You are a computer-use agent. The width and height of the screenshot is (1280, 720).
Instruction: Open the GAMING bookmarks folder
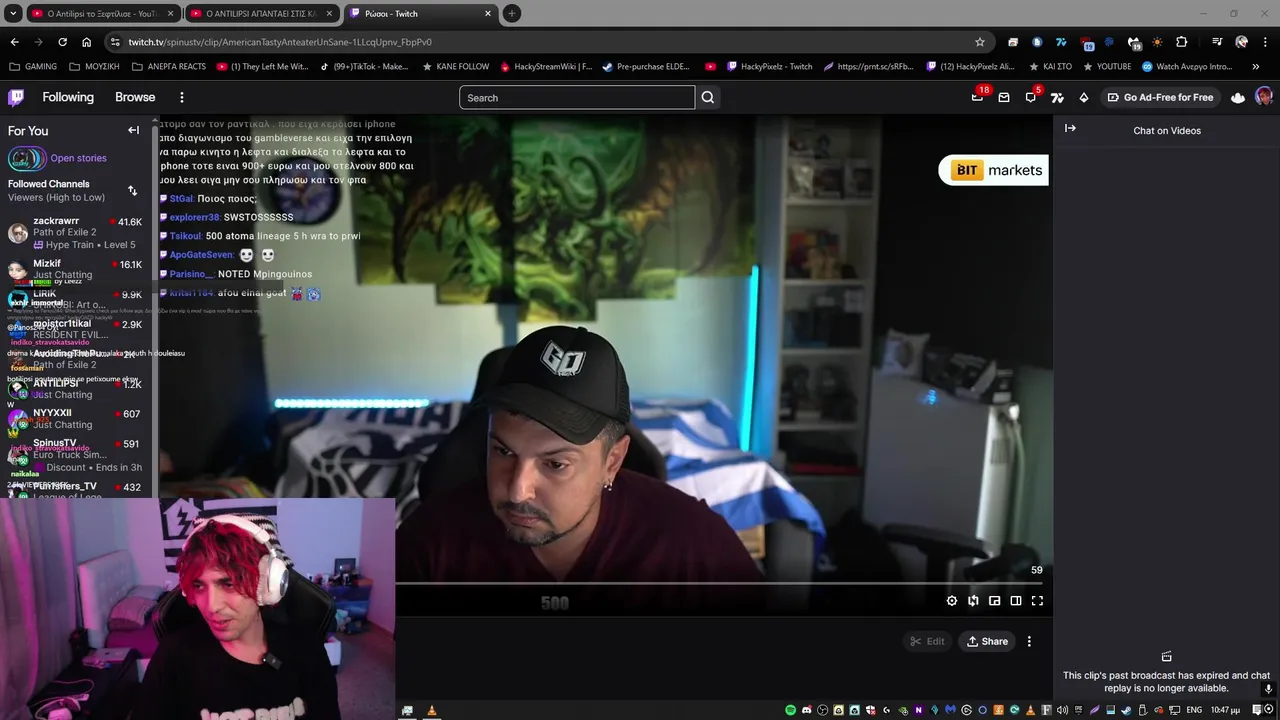coord(33,67)
